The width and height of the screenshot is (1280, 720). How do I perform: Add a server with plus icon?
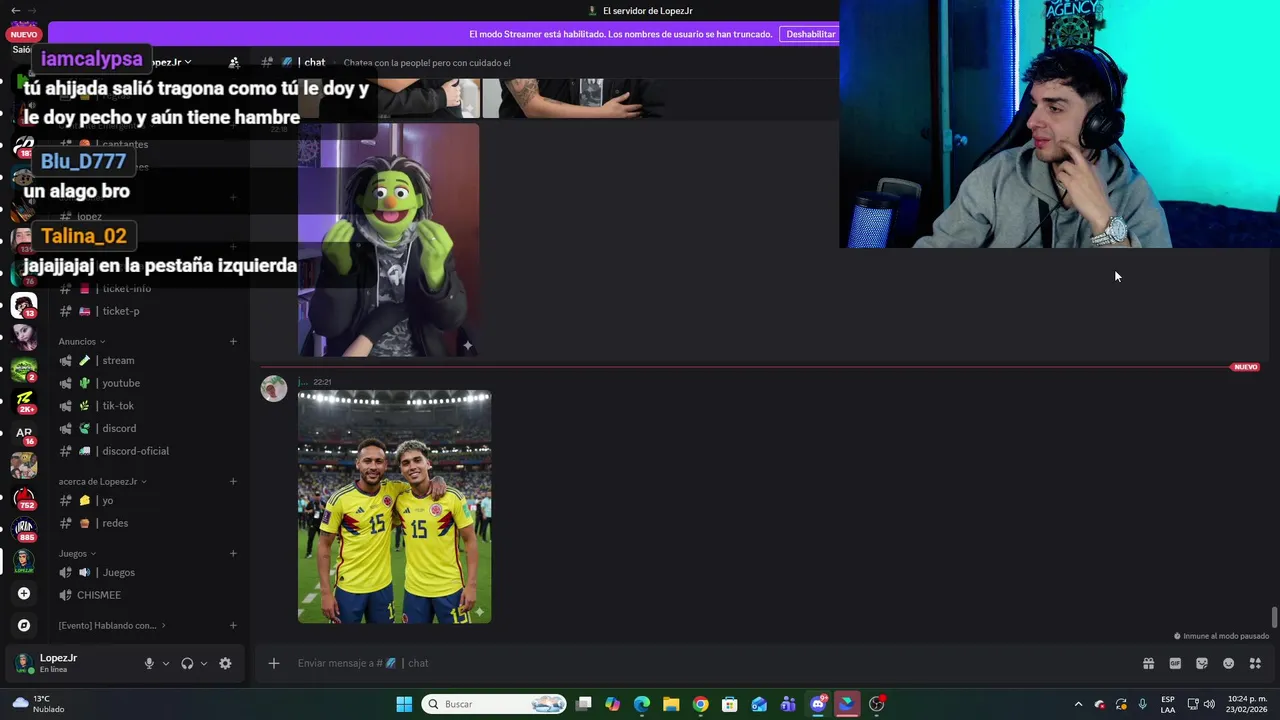pos(24,593)
